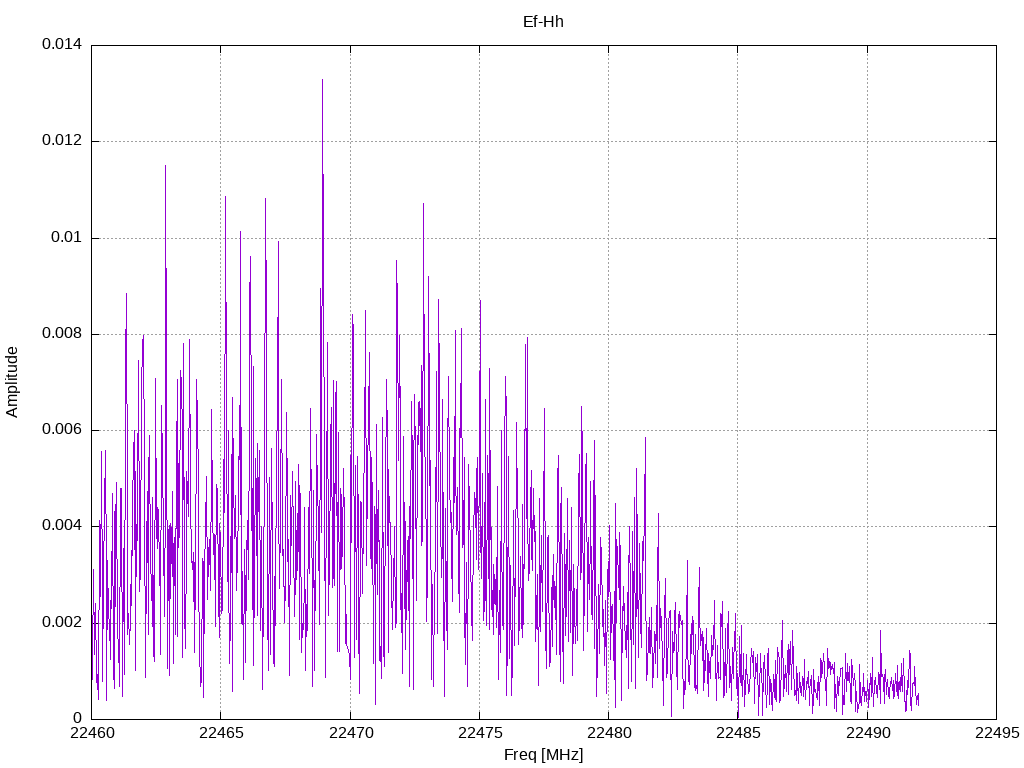Click y-axis tick label 0.008
Image resolution: width=1024 pixels, height=768 pixels.
pyautogui.click(x=62, y=334)
